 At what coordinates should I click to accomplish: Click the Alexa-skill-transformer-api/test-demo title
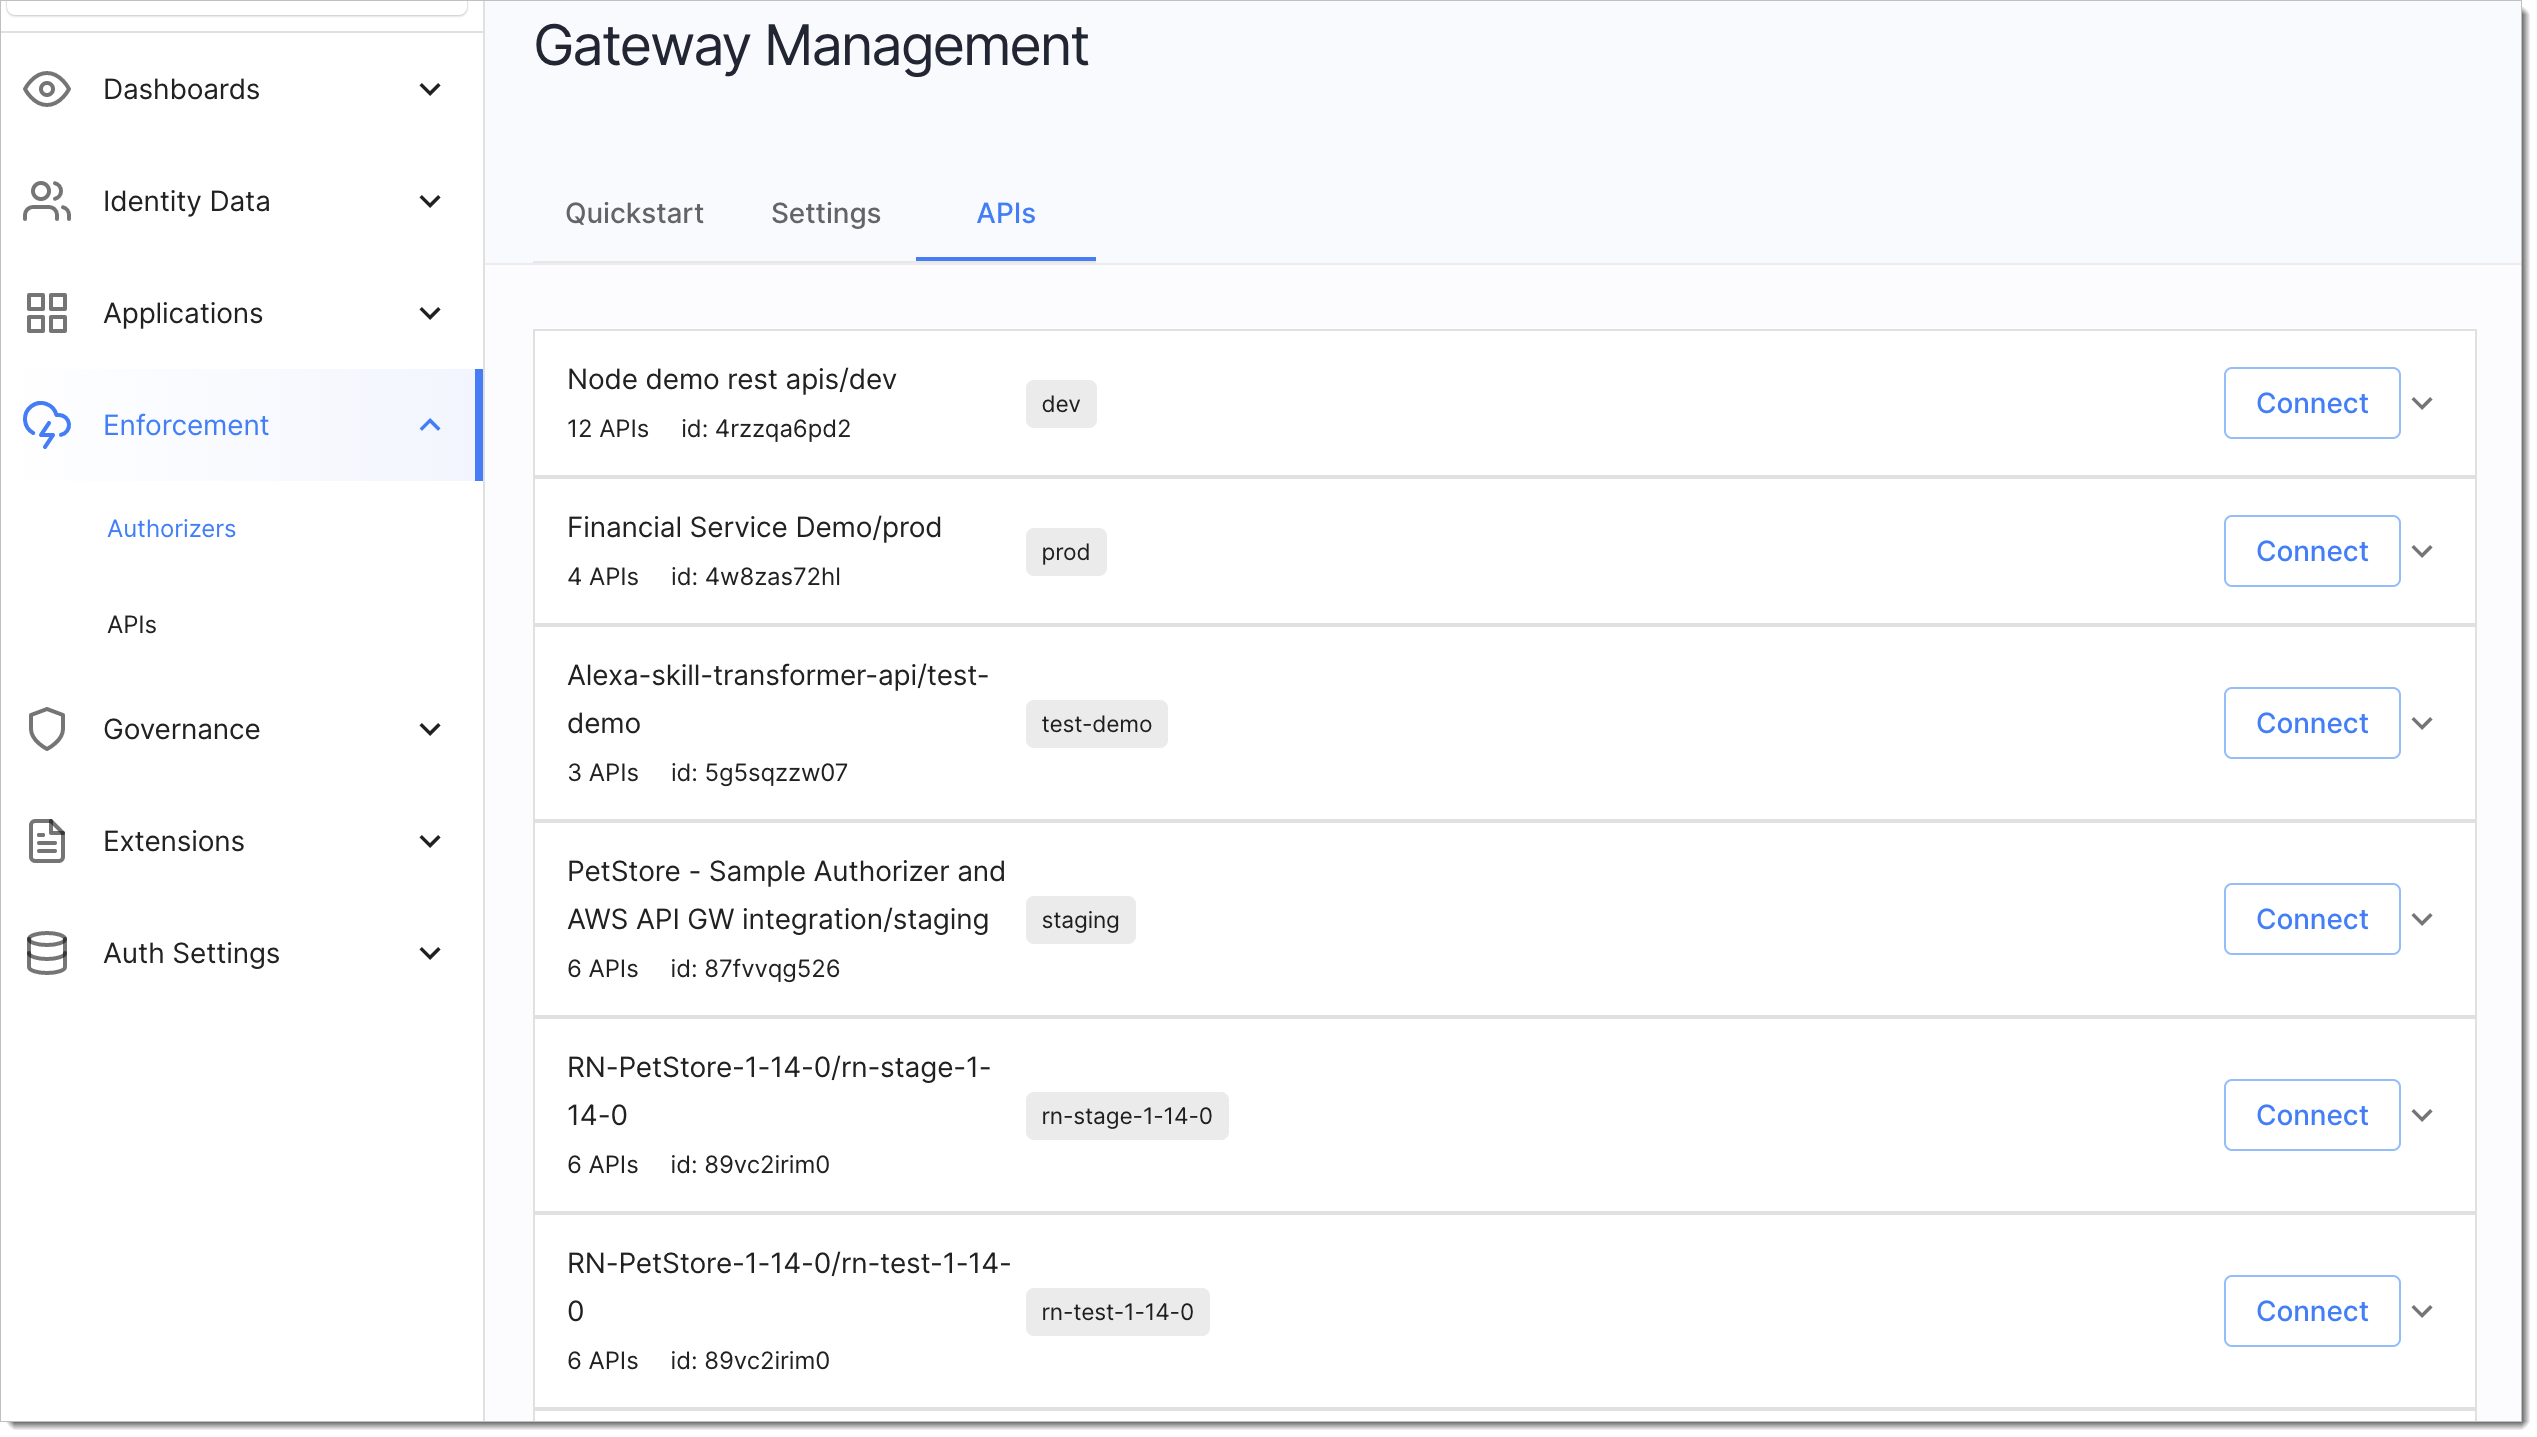coord(778,700)
